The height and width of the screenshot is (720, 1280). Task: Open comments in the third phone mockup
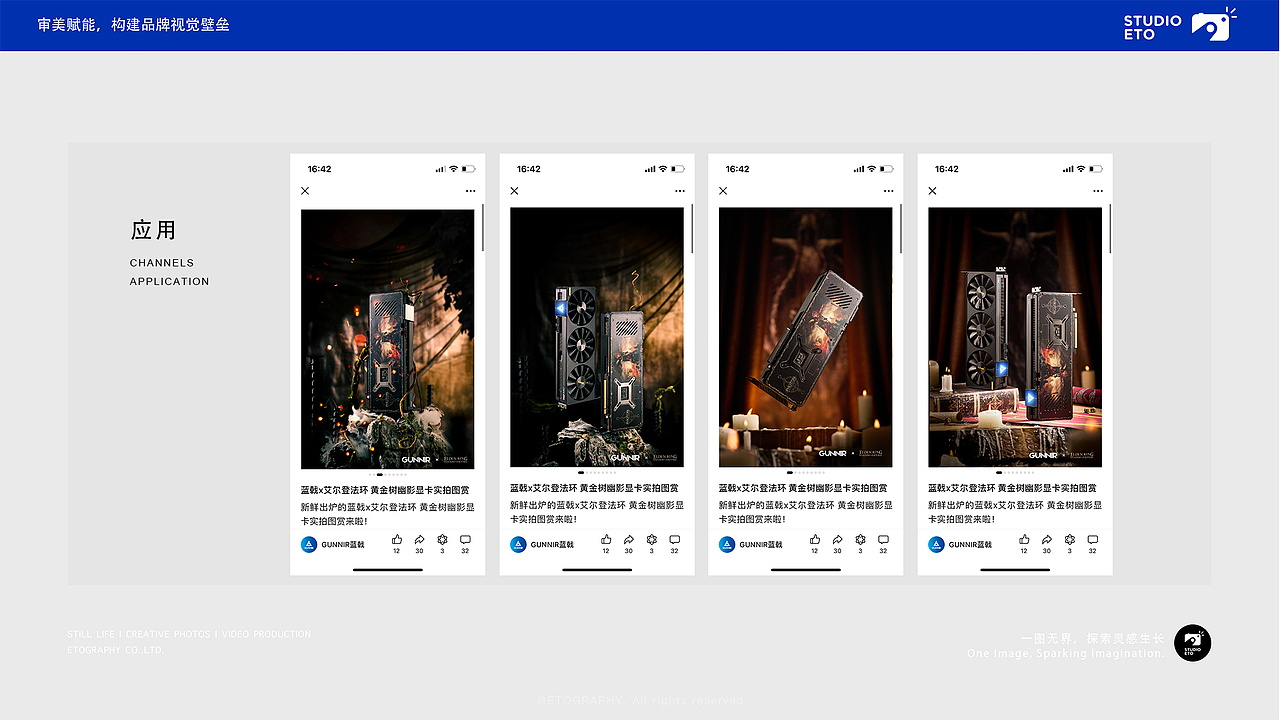(x=883, y=539)
